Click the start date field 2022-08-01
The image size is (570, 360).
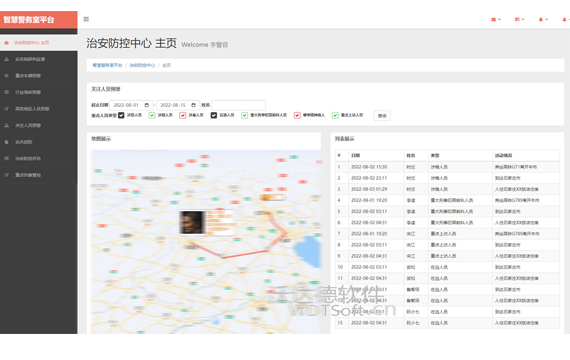(131, 105)
